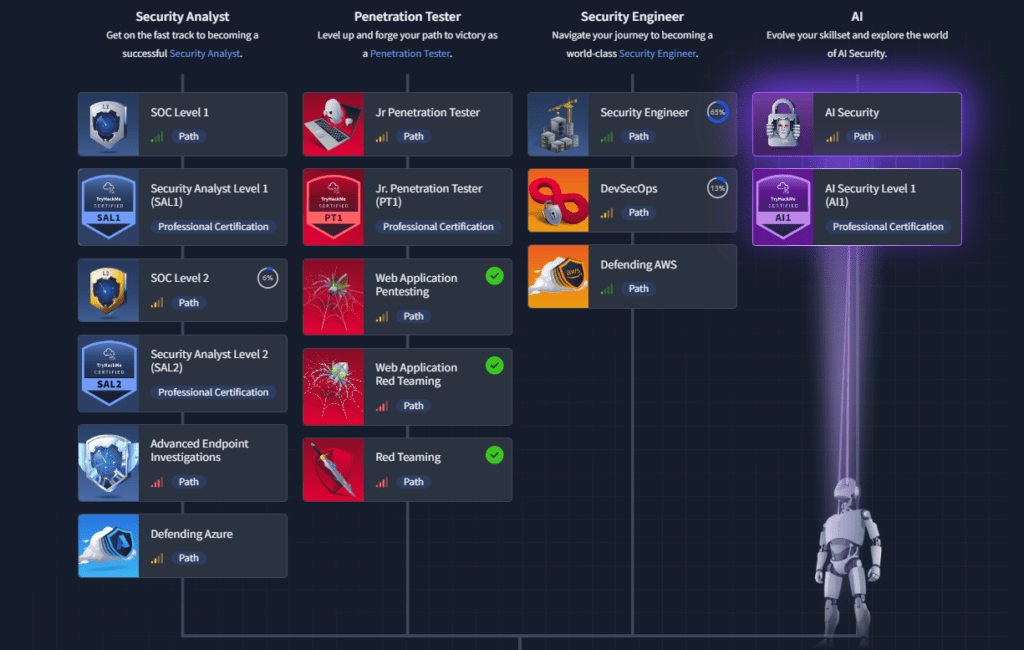Screen dimensions: 1024x650
Task: Click the Path tag on DevSecOps
Action: click(639, 213)
